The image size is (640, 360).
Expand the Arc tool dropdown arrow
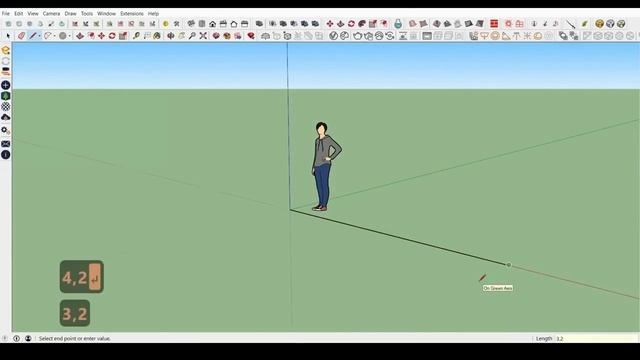[54, 36]
